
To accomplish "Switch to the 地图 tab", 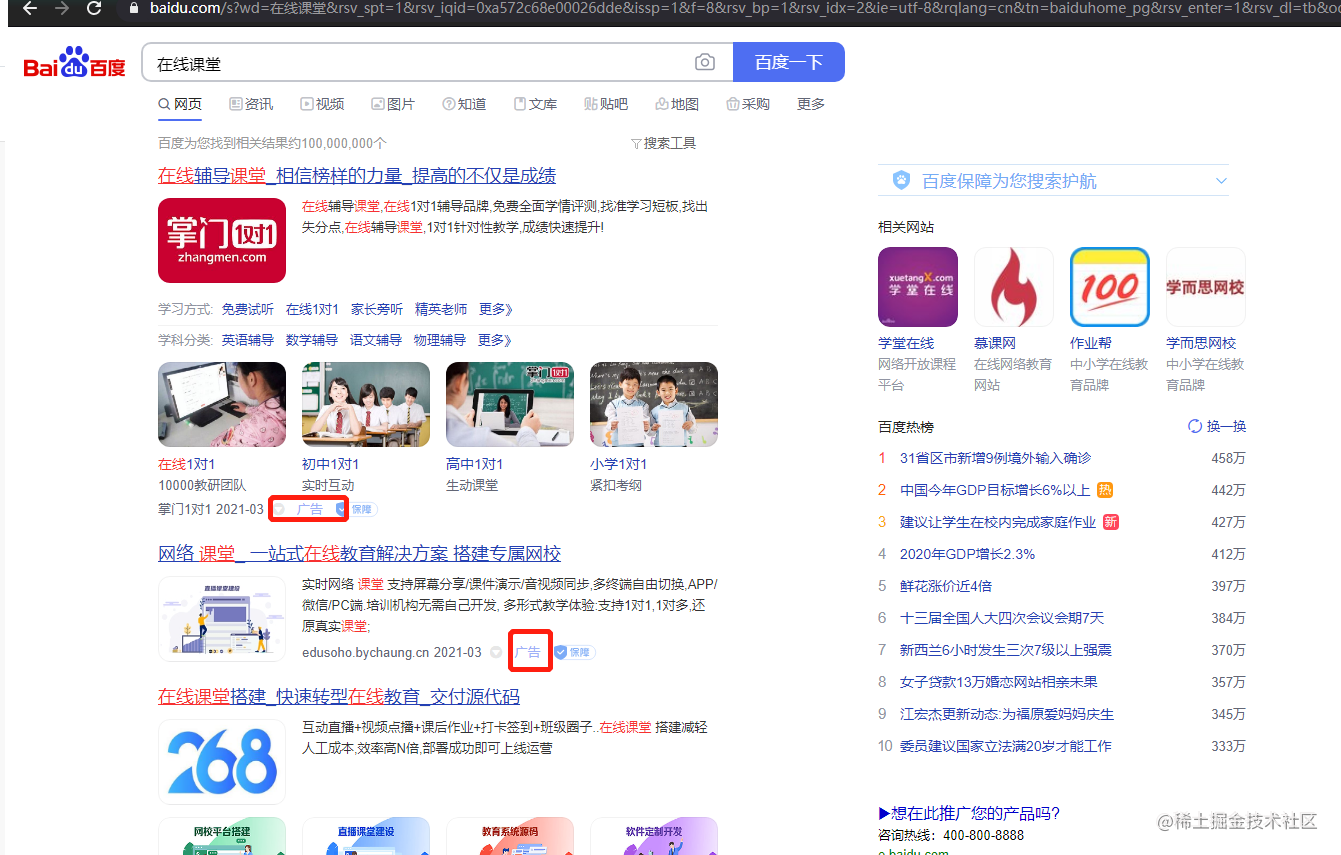I will tap(677, 104).
